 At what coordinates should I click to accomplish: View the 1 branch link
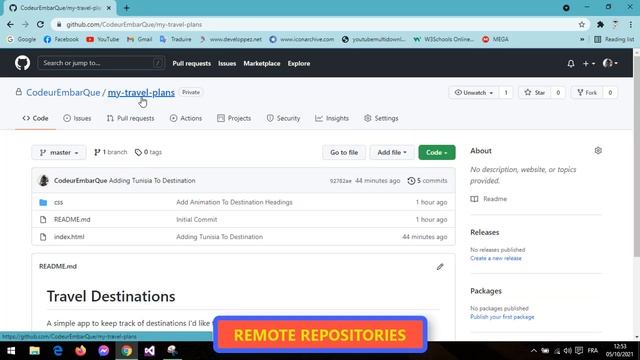pos(111,152)
